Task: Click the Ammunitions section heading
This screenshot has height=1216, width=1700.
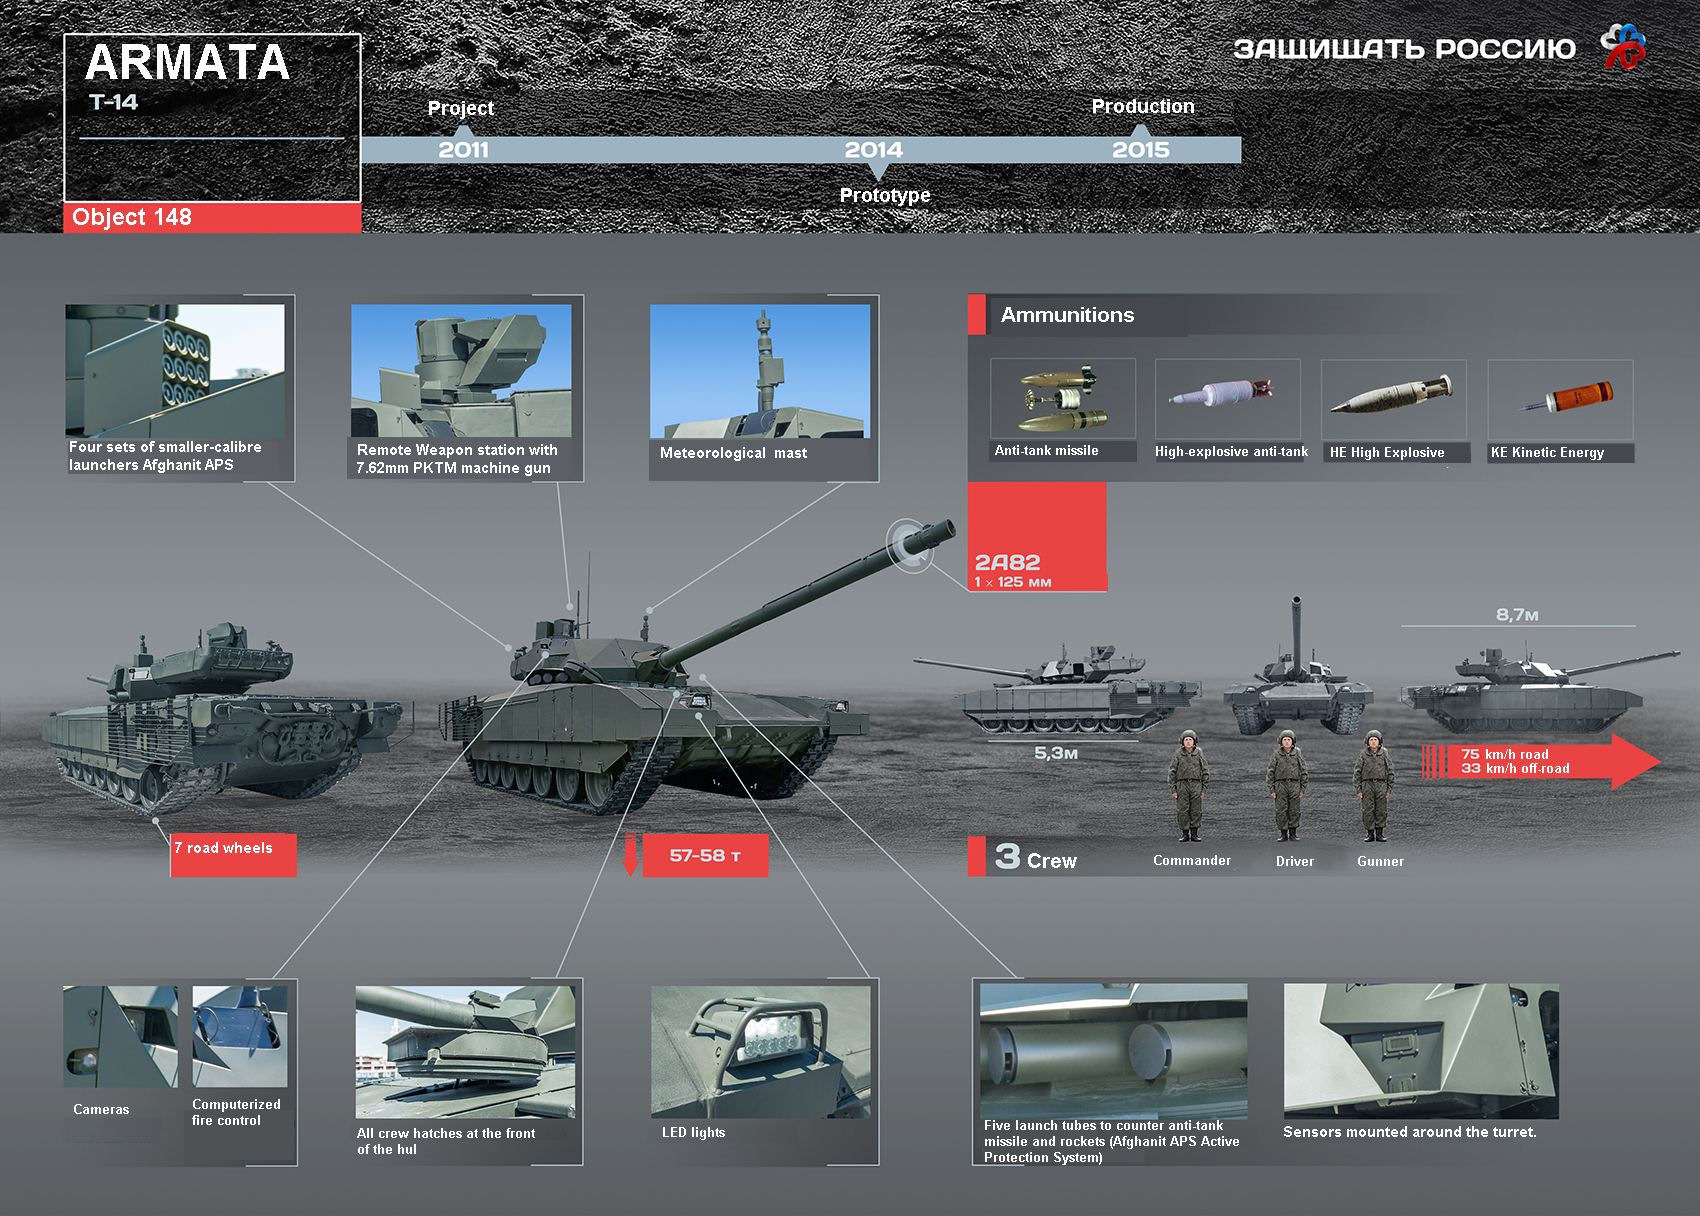Action: pos(1067,315)
